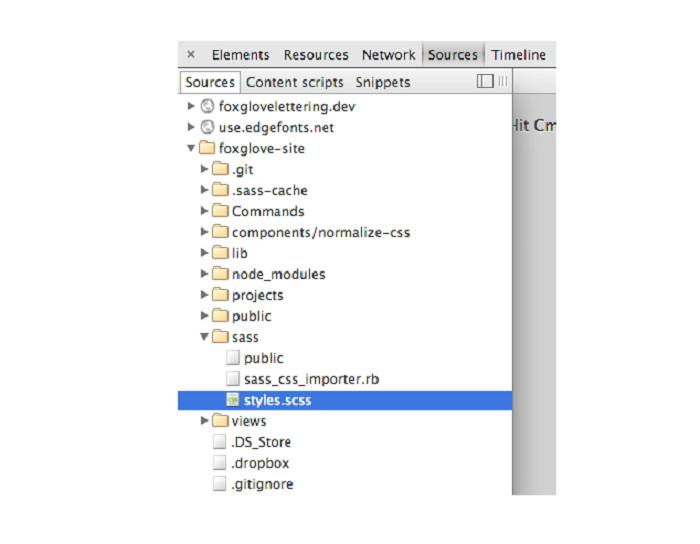Click the globe icon beside use.edgefonts.net

click(x=208, y=128)
